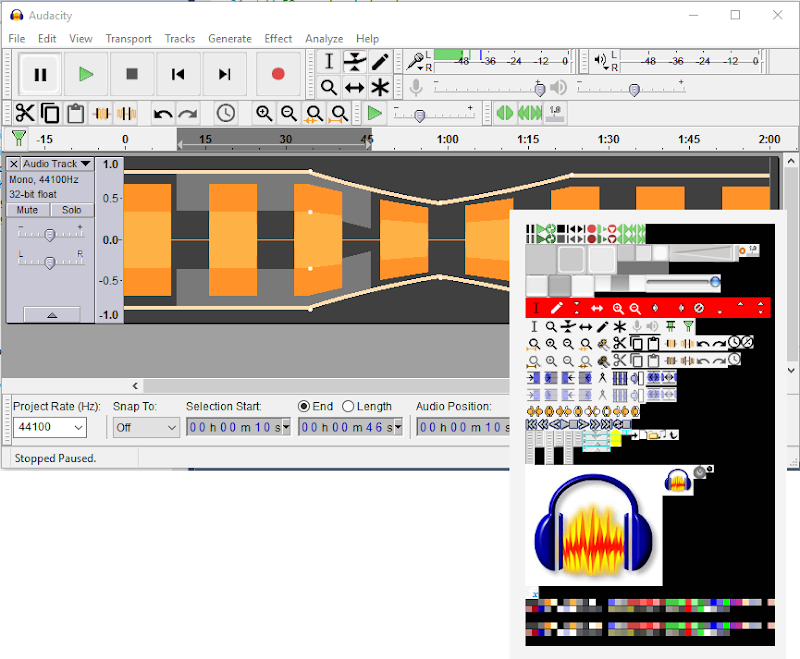Open the Audio Track dropdown menu
Viewport: 800px width, 659px height.
[x=56, y=164]
